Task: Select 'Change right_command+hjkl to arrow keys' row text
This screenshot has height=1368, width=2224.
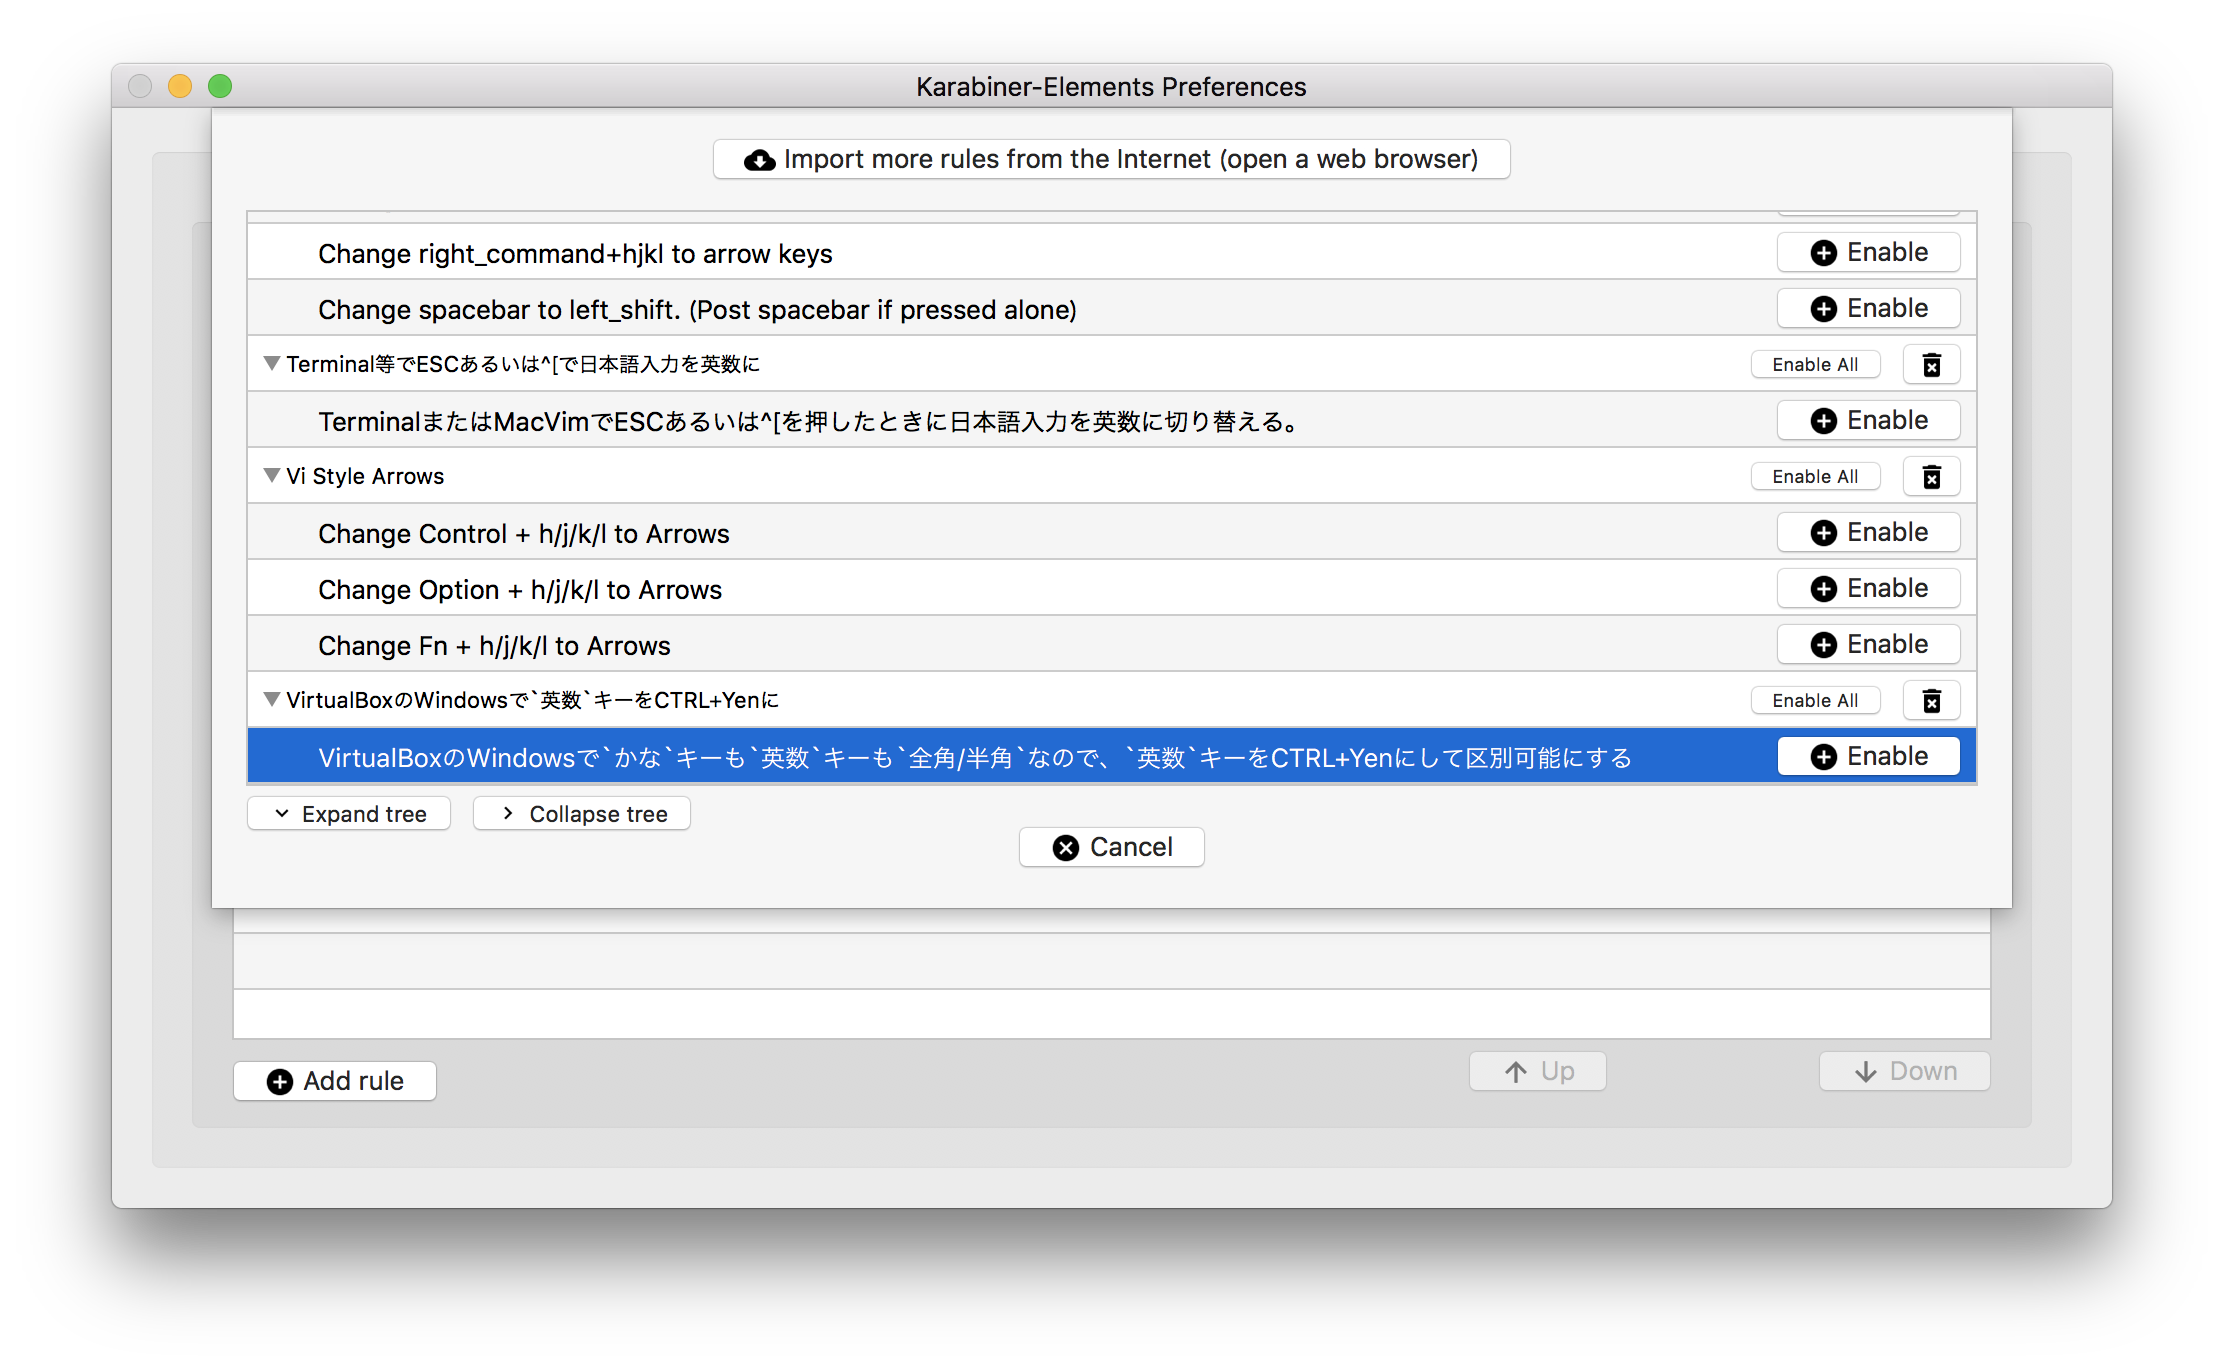Action: [575, 254]
